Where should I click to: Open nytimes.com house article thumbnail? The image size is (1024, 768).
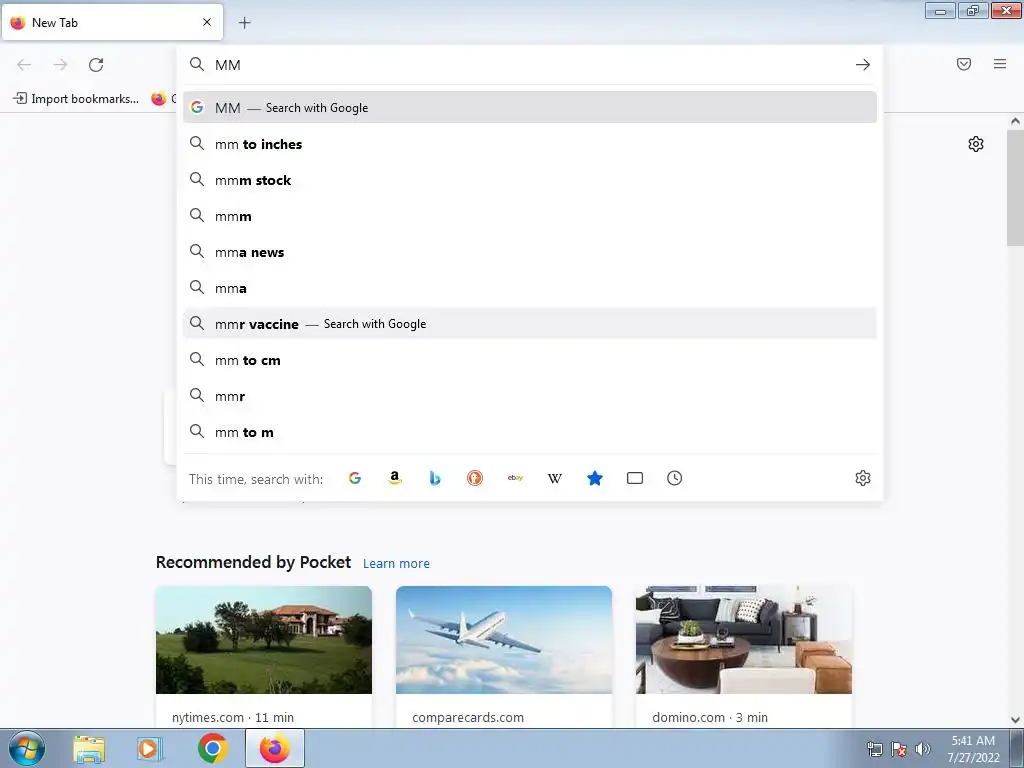tap(264, 640)
